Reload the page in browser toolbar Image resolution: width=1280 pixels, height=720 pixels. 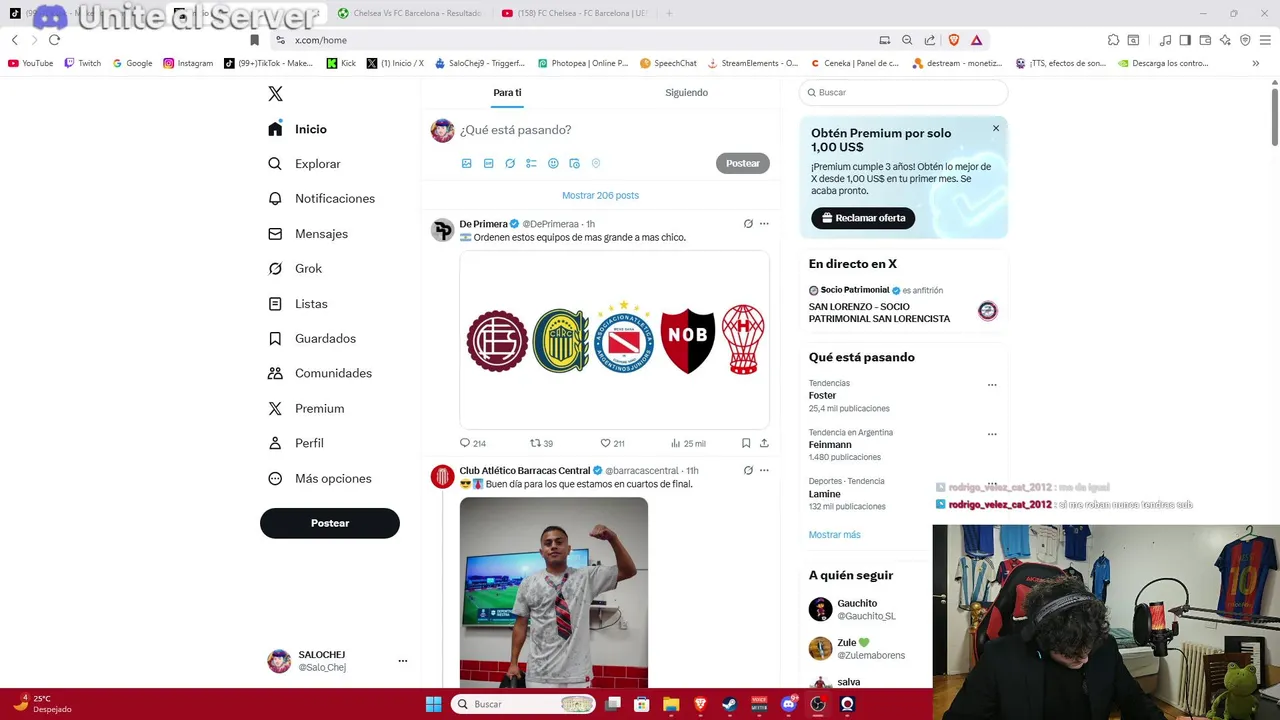pos(54,40)
